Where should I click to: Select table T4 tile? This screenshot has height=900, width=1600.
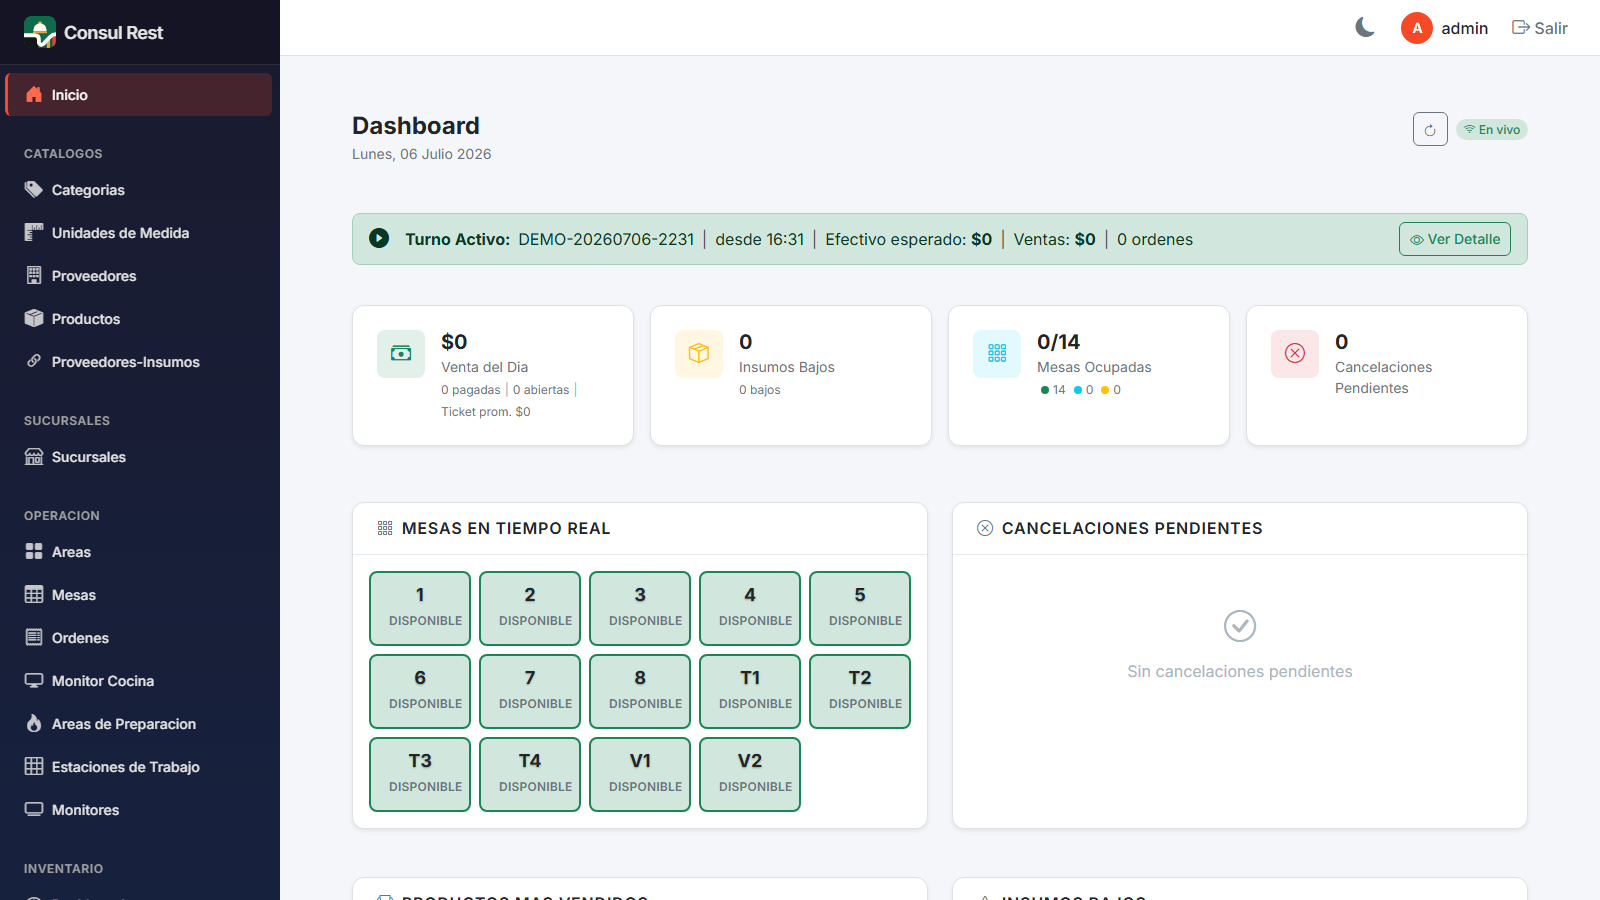pyautogui.click(x=530, y=774)
